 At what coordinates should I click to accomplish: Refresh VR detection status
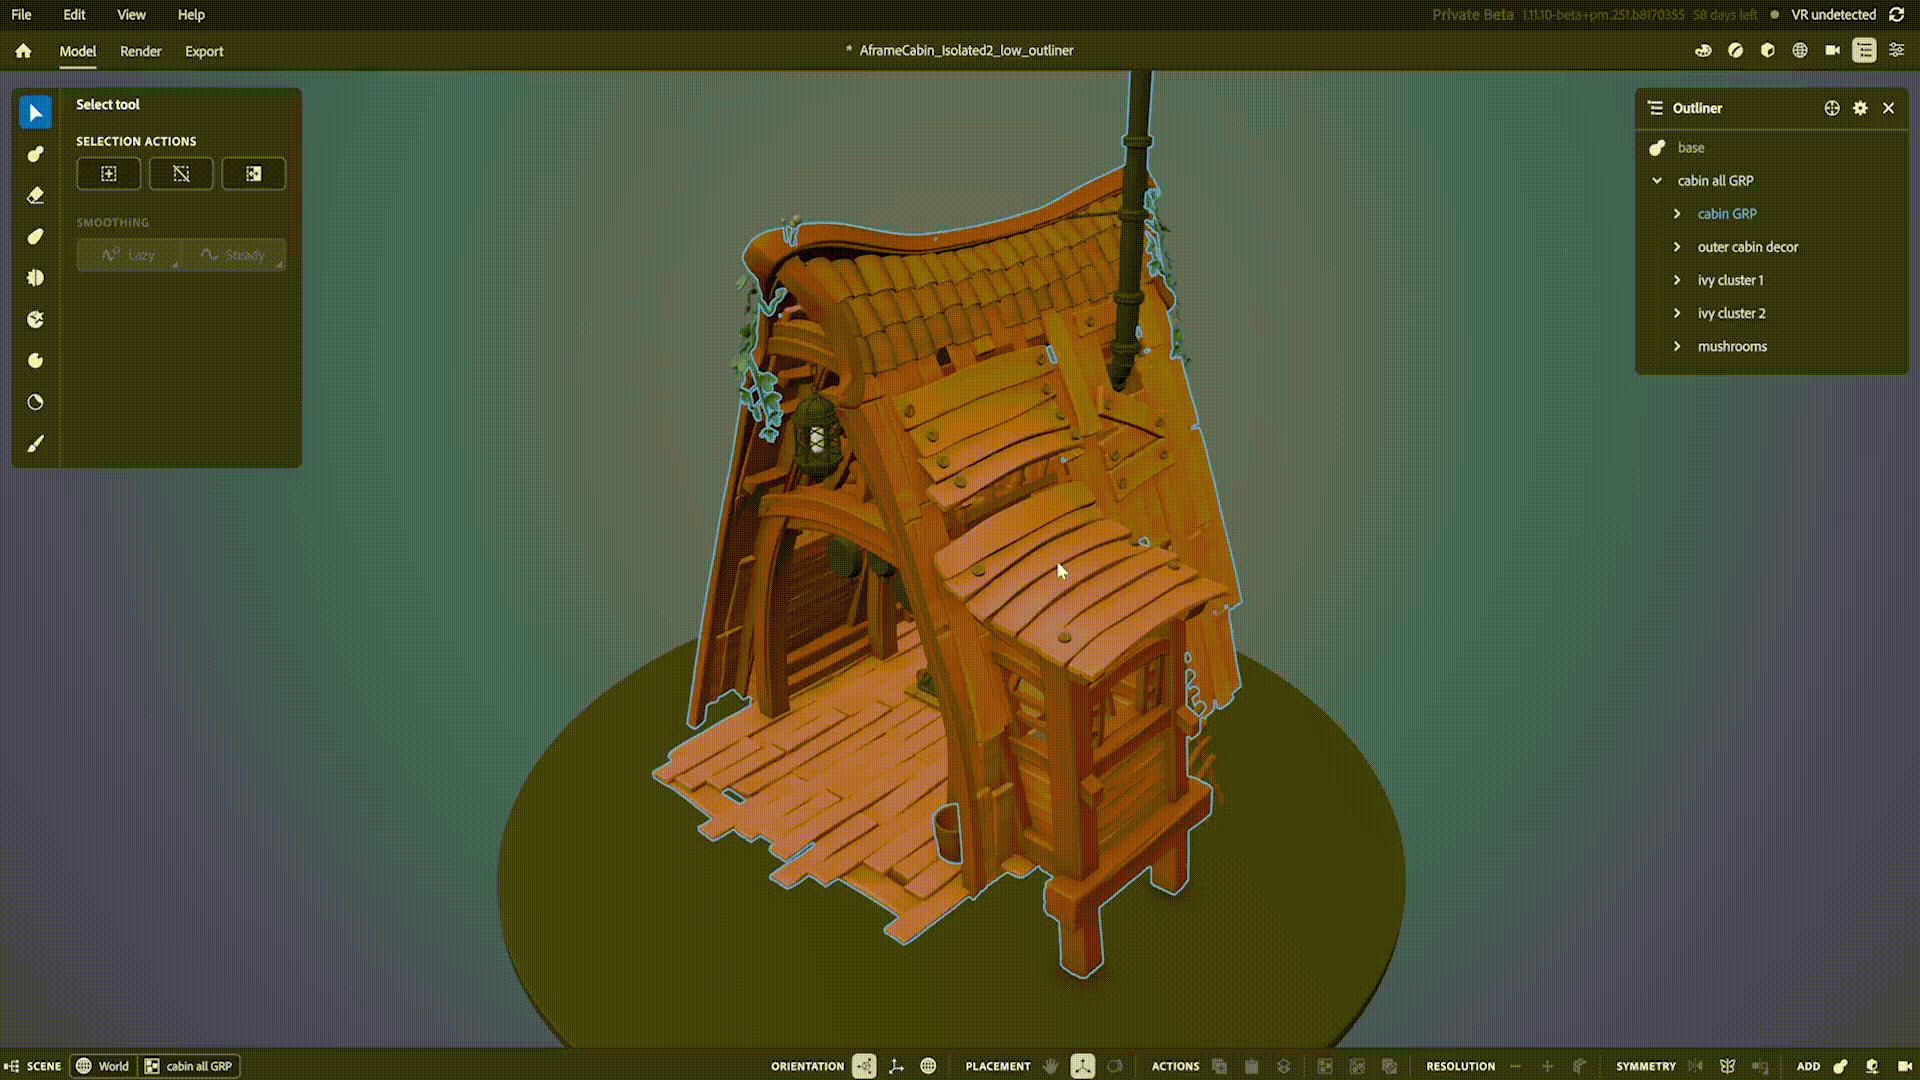point(1897,15)
